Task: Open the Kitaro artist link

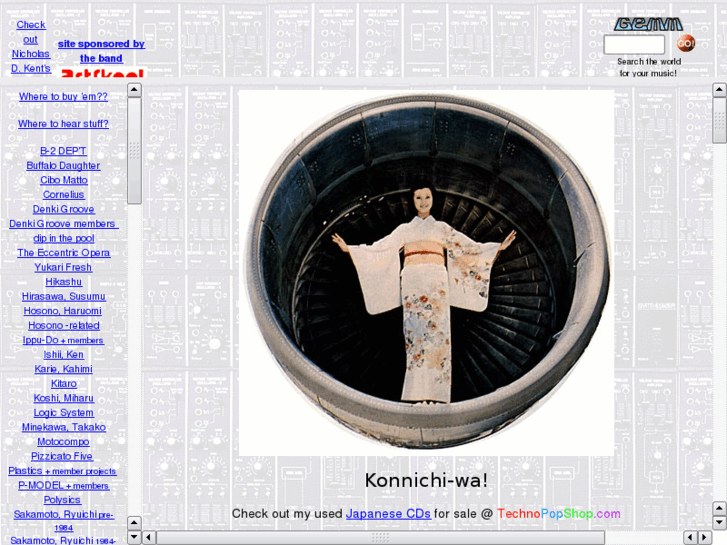Action: [64, 384]
